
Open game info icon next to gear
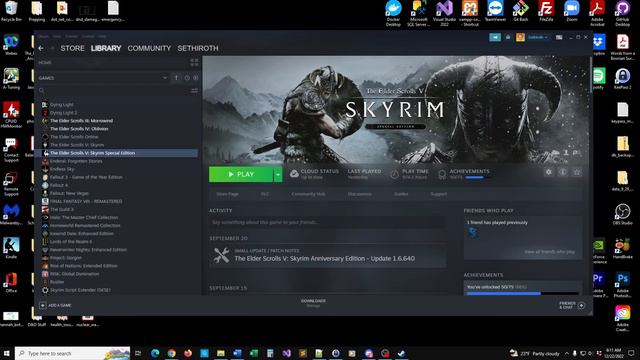(x=563, y=172)
